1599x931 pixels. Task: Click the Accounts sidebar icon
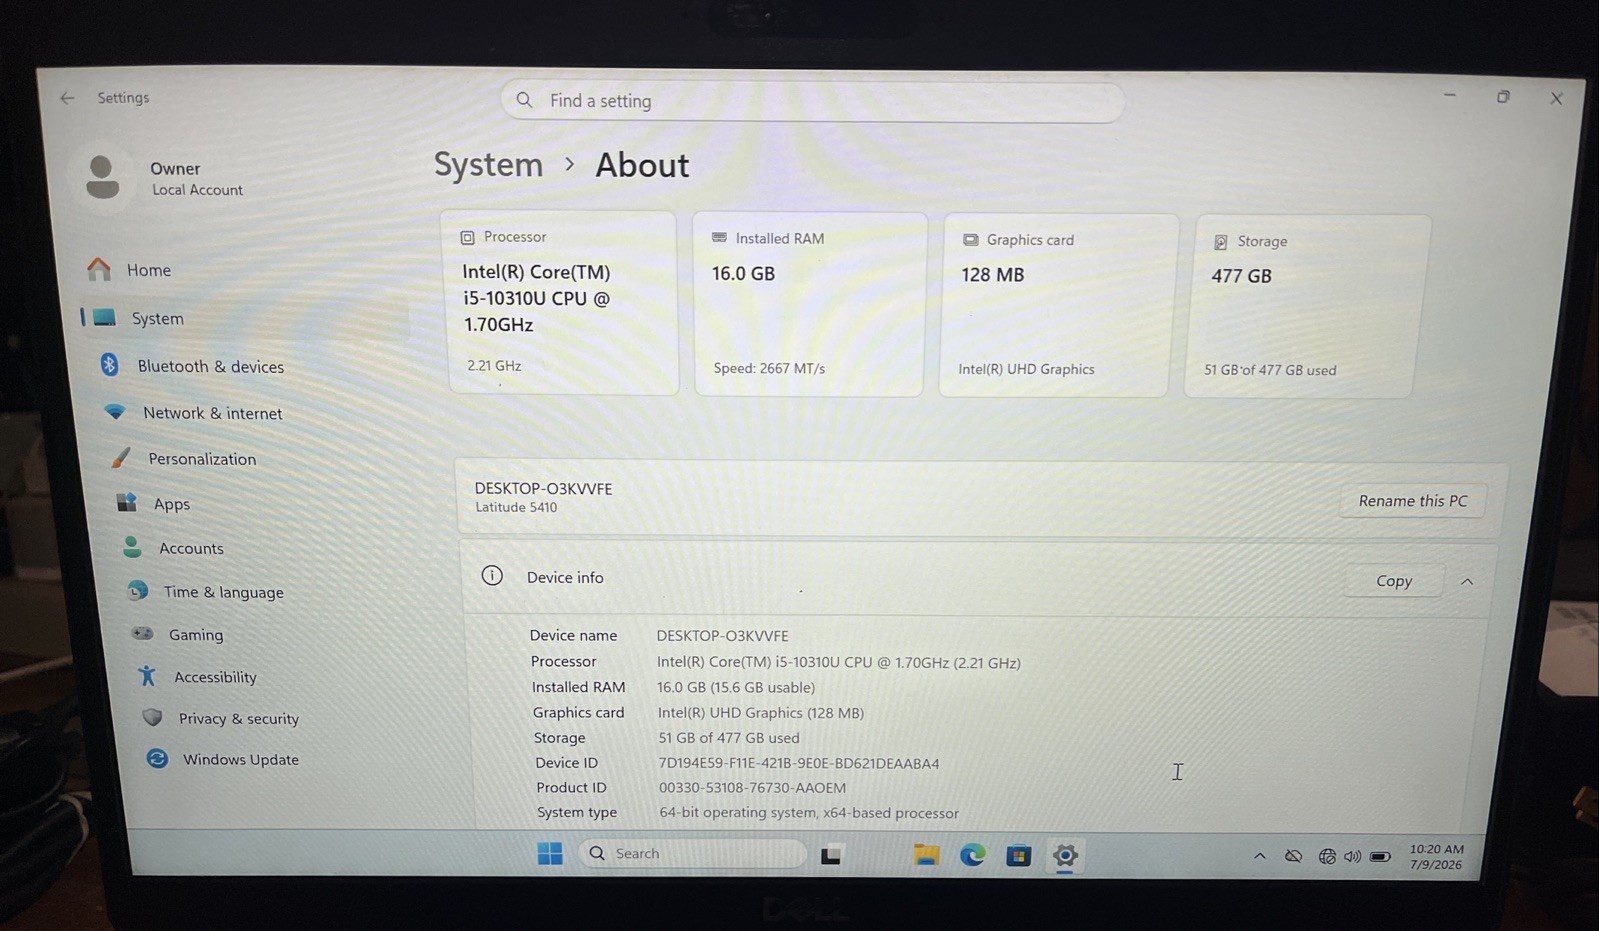tap(132, 547)
